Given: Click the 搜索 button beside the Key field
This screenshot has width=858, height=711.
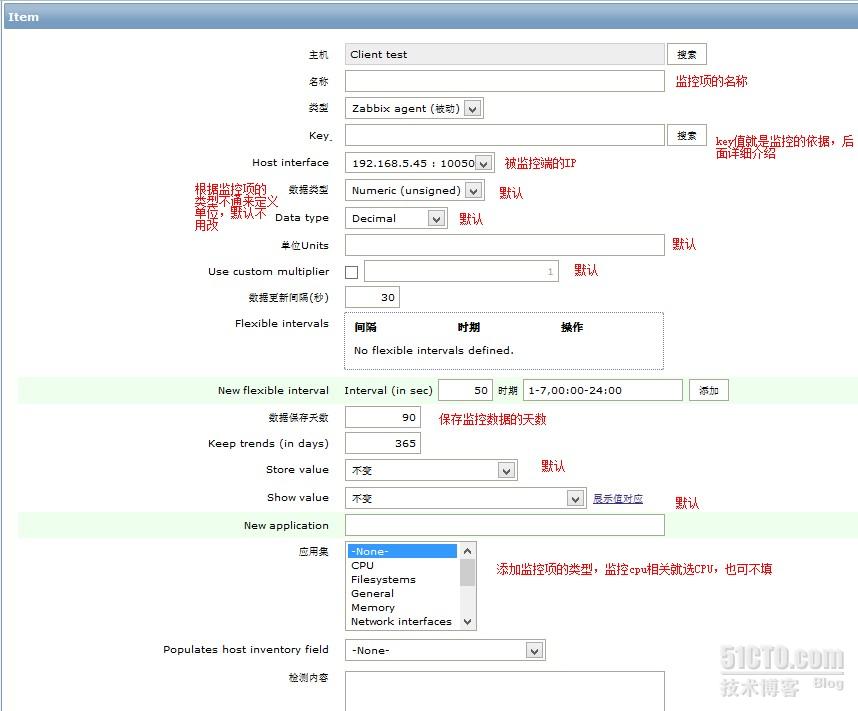Looking at the screenshot, I should click(x=687, y=135).
